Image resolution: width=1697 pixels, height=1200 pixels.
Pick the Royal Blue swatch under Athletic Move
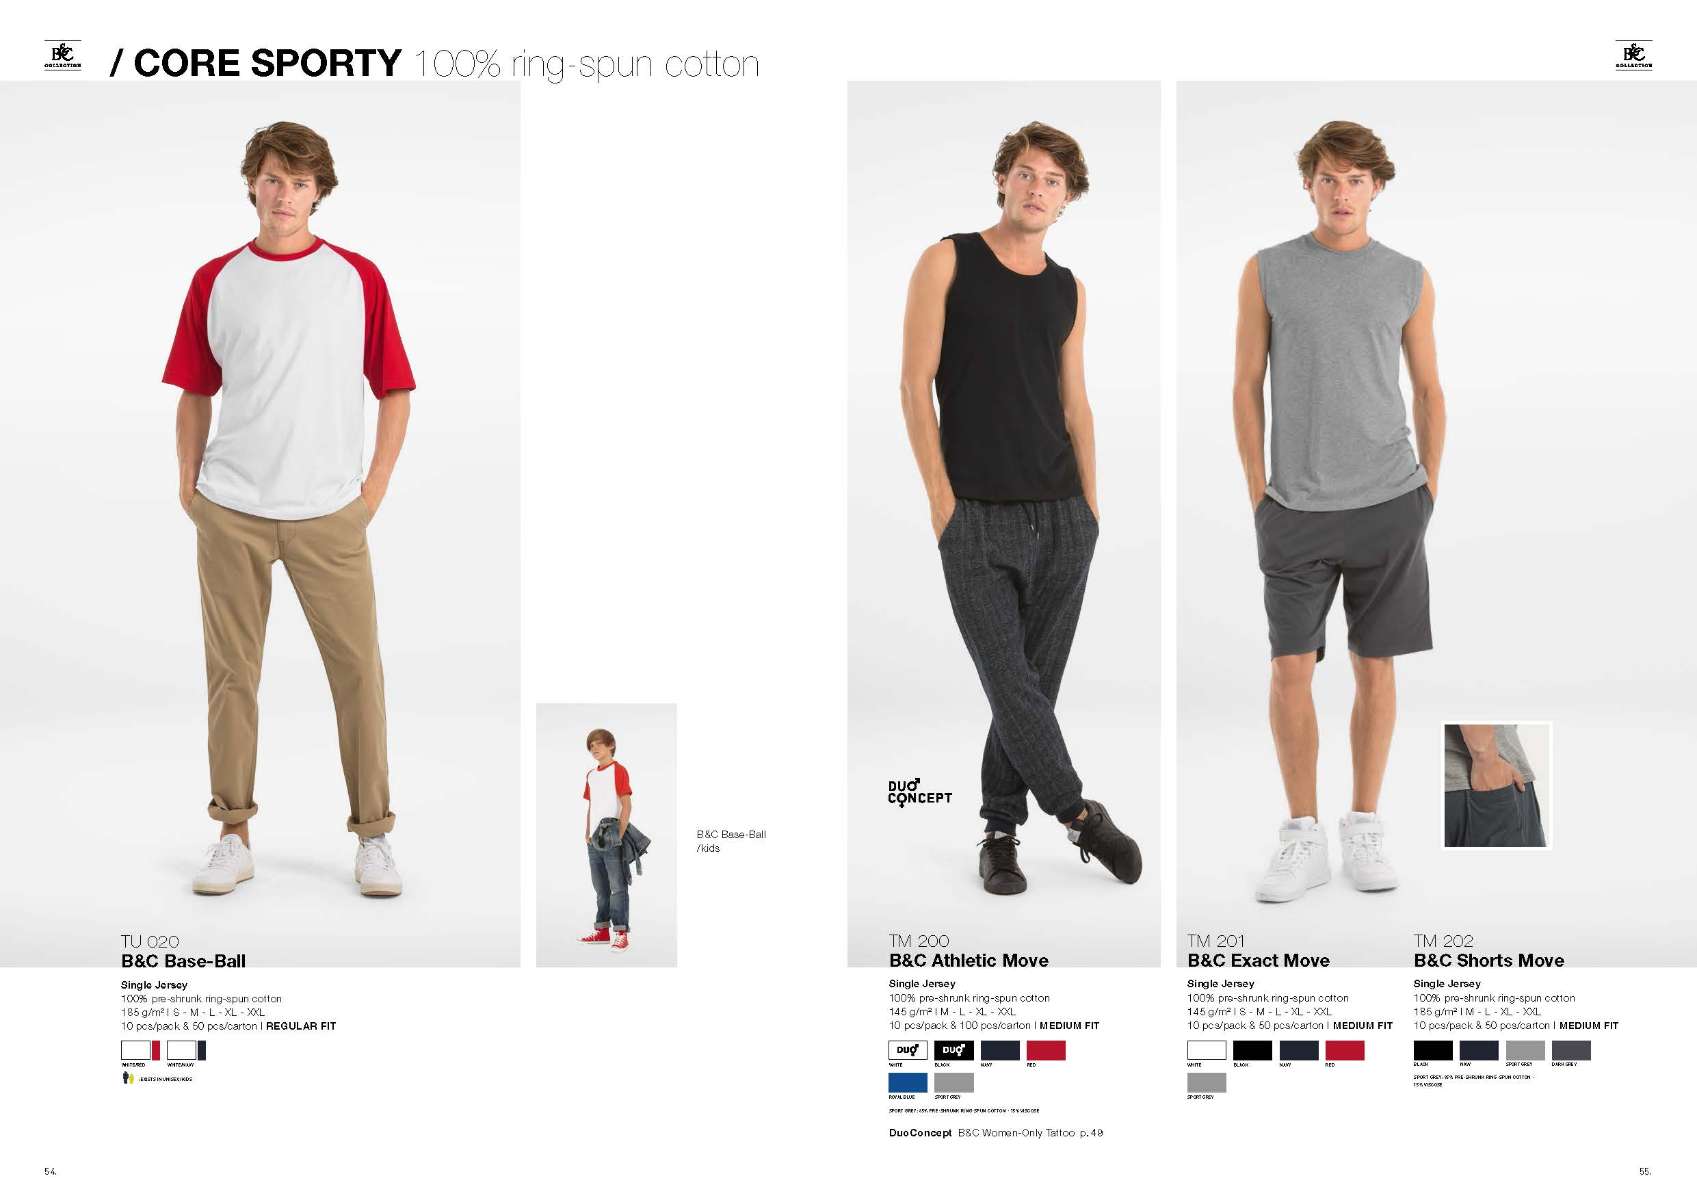pos(907,1083)
